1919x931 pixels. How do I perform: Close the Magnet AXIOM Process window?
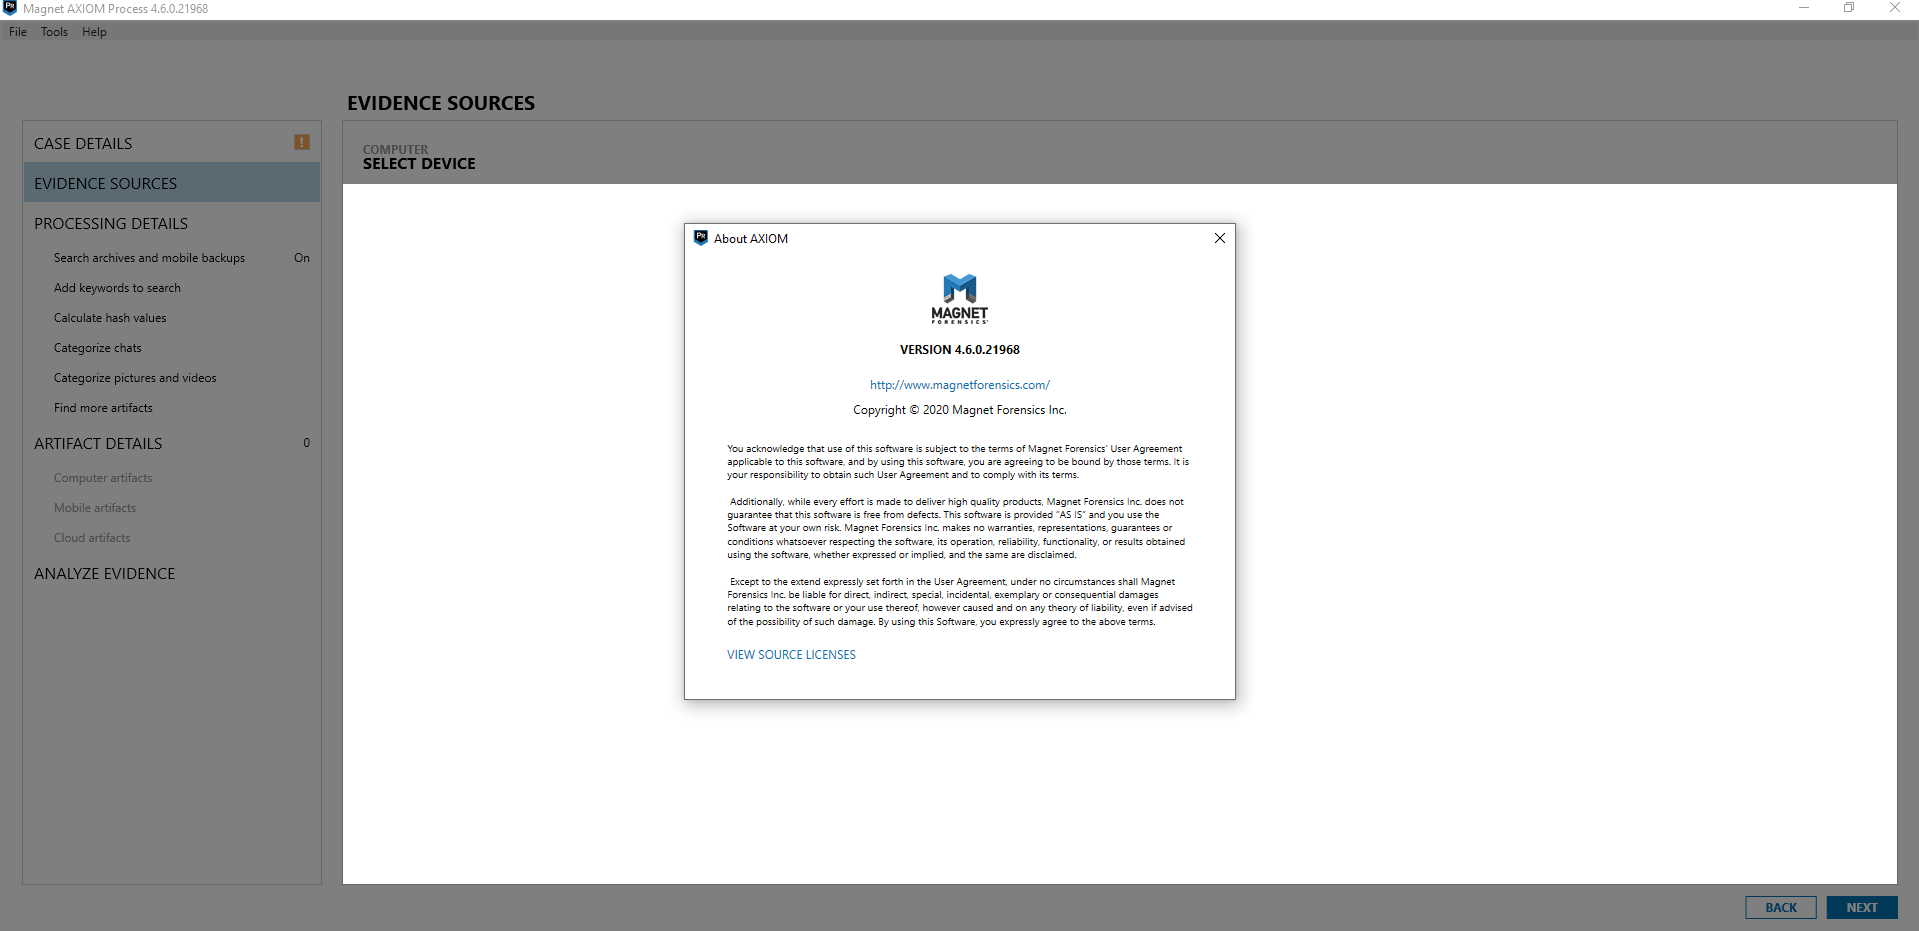[1894, 8]
